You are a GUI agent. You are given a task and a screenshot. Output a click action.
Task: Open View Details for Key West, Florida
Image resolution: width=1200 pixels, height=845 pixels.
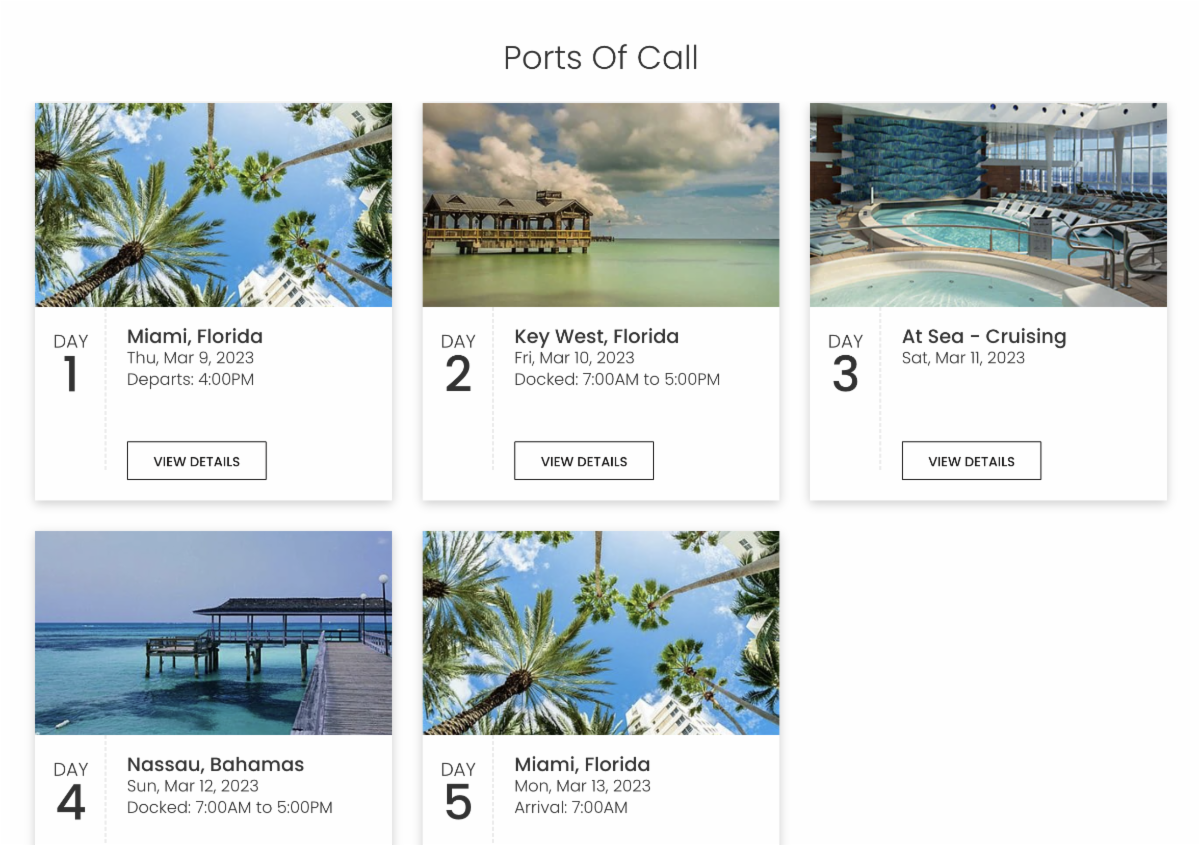(x=584, y=461)
